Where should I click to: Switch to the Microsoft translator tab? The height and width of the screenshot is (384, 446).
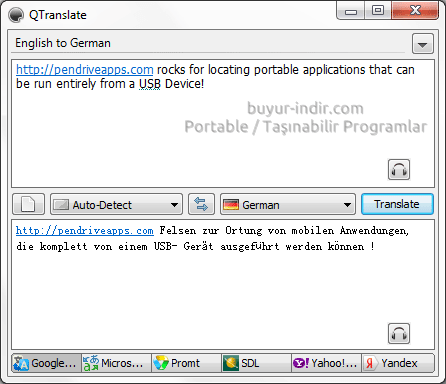(x=116, y=363)
